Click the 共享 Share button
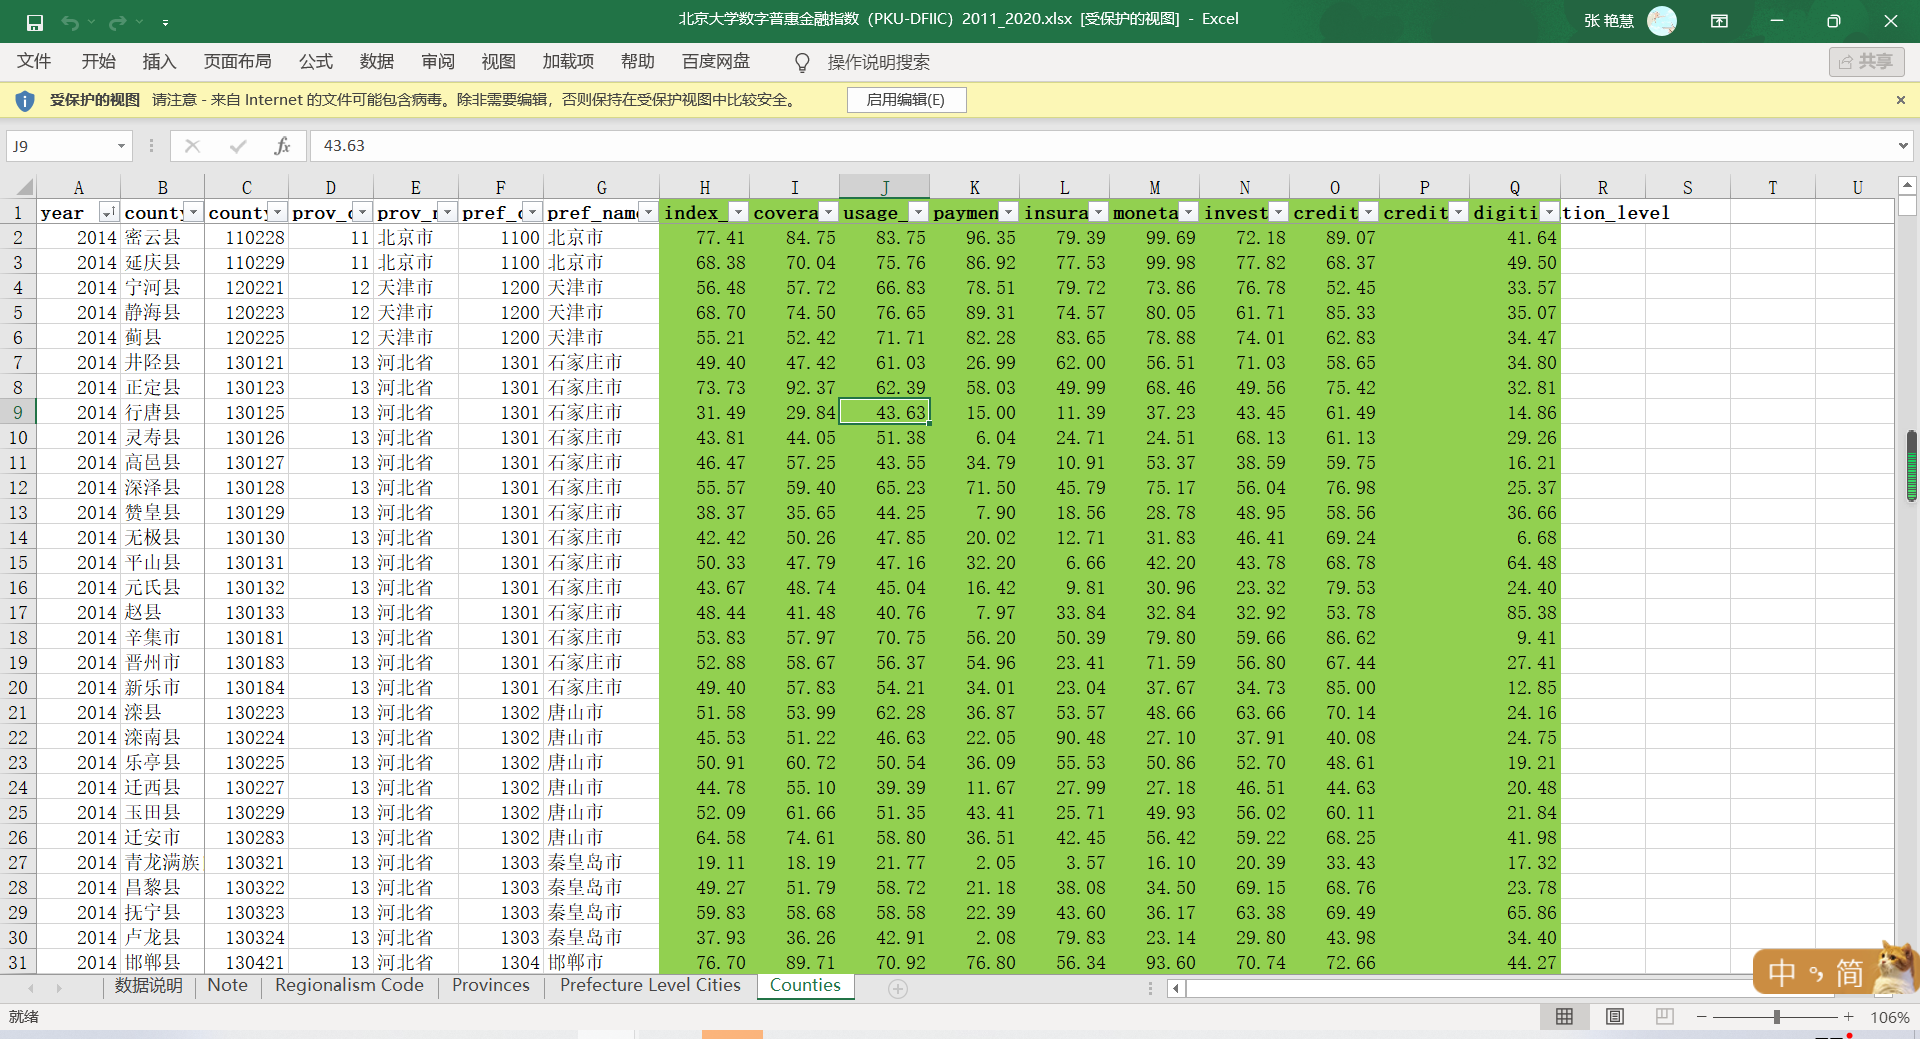The image size is (1920, 1039). coord(1865,62)
